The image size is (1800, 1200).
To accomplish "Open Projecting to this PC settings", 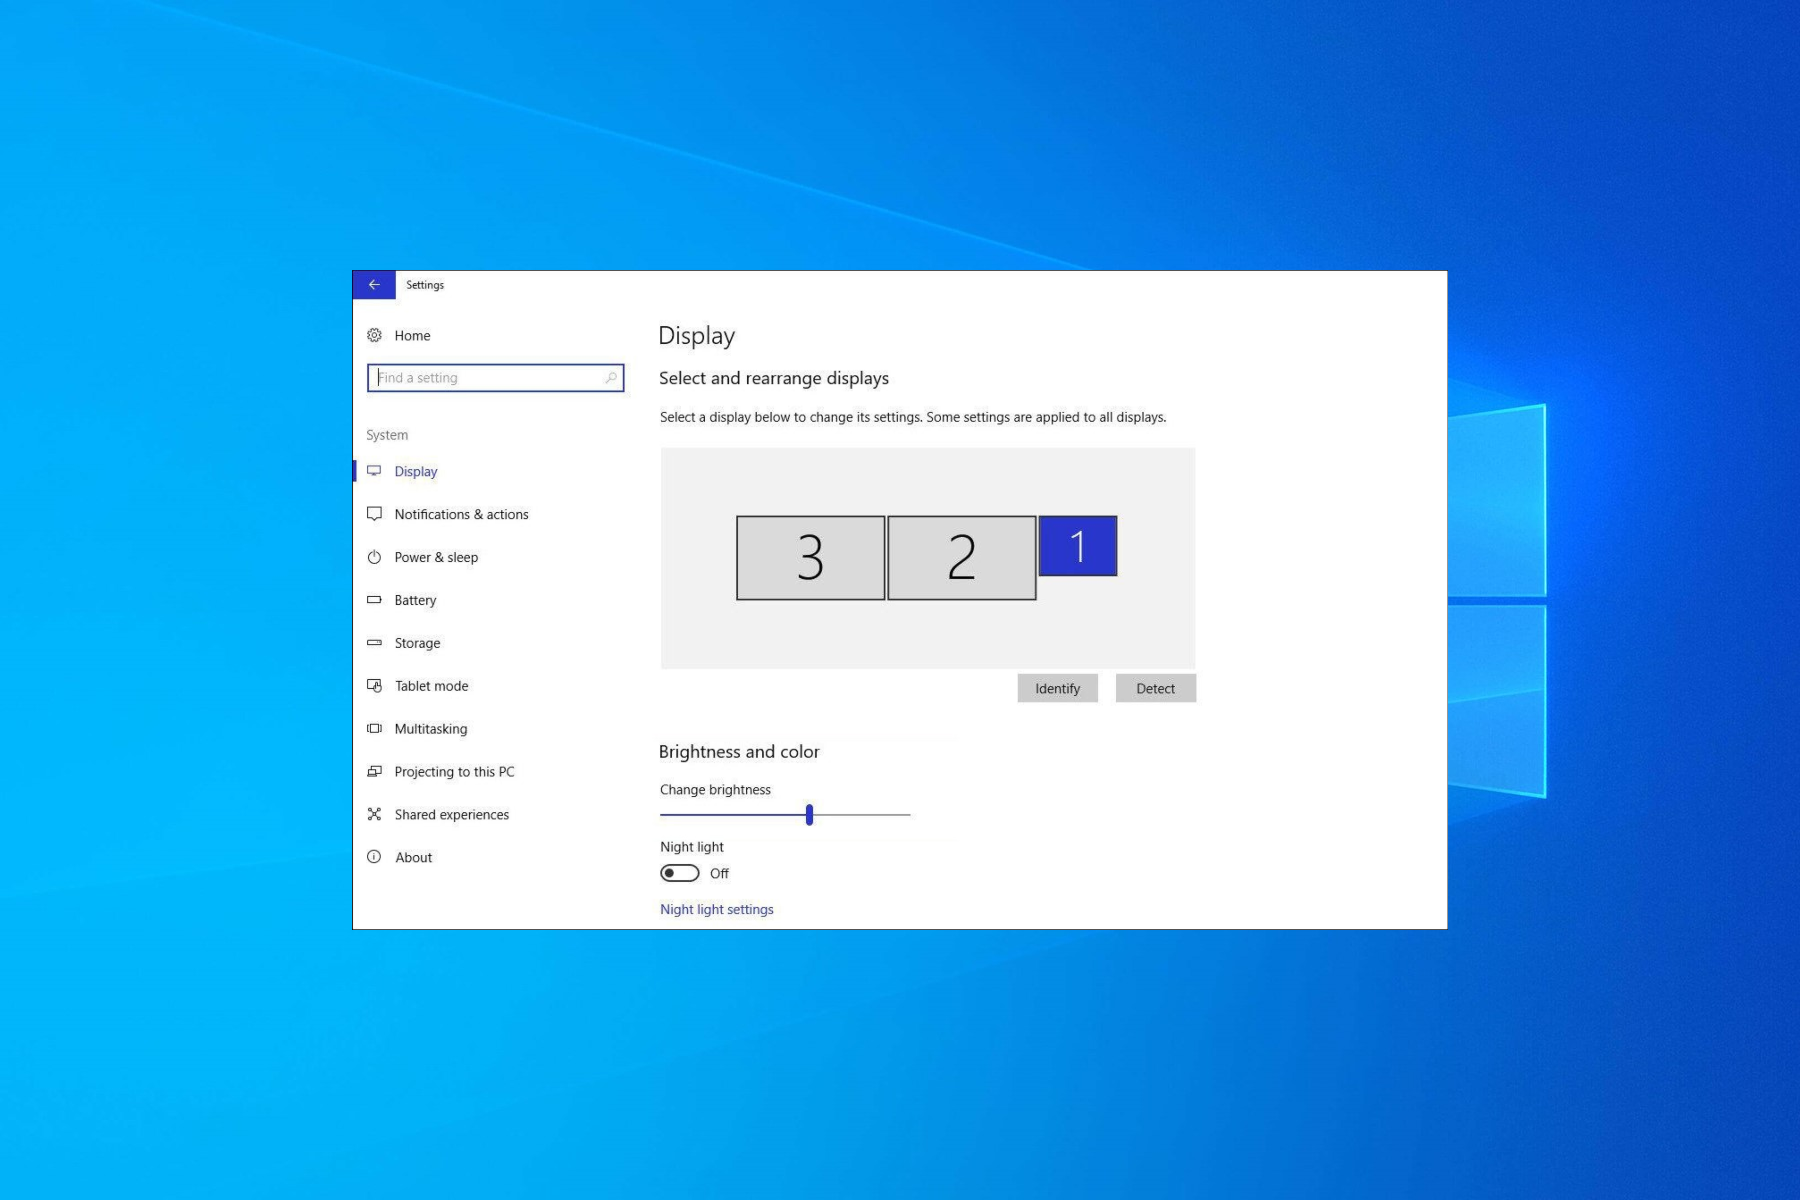I will click(x=454, y=772).
